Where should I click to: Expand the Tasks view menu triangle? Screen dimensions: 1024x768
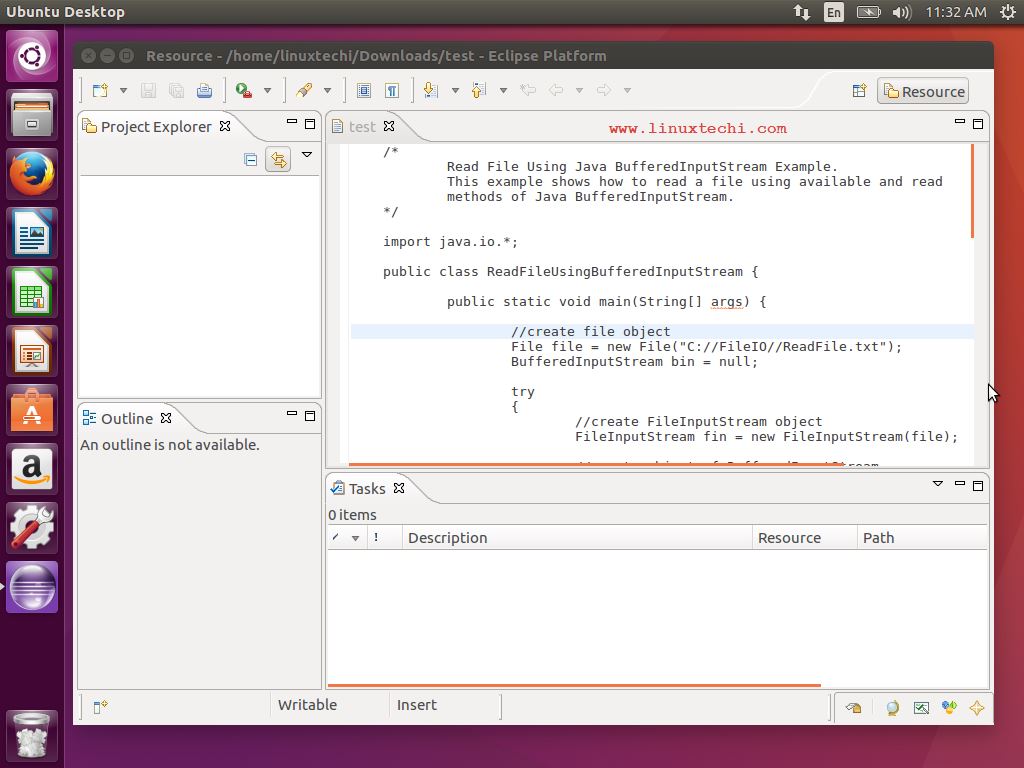coord(937,484)
